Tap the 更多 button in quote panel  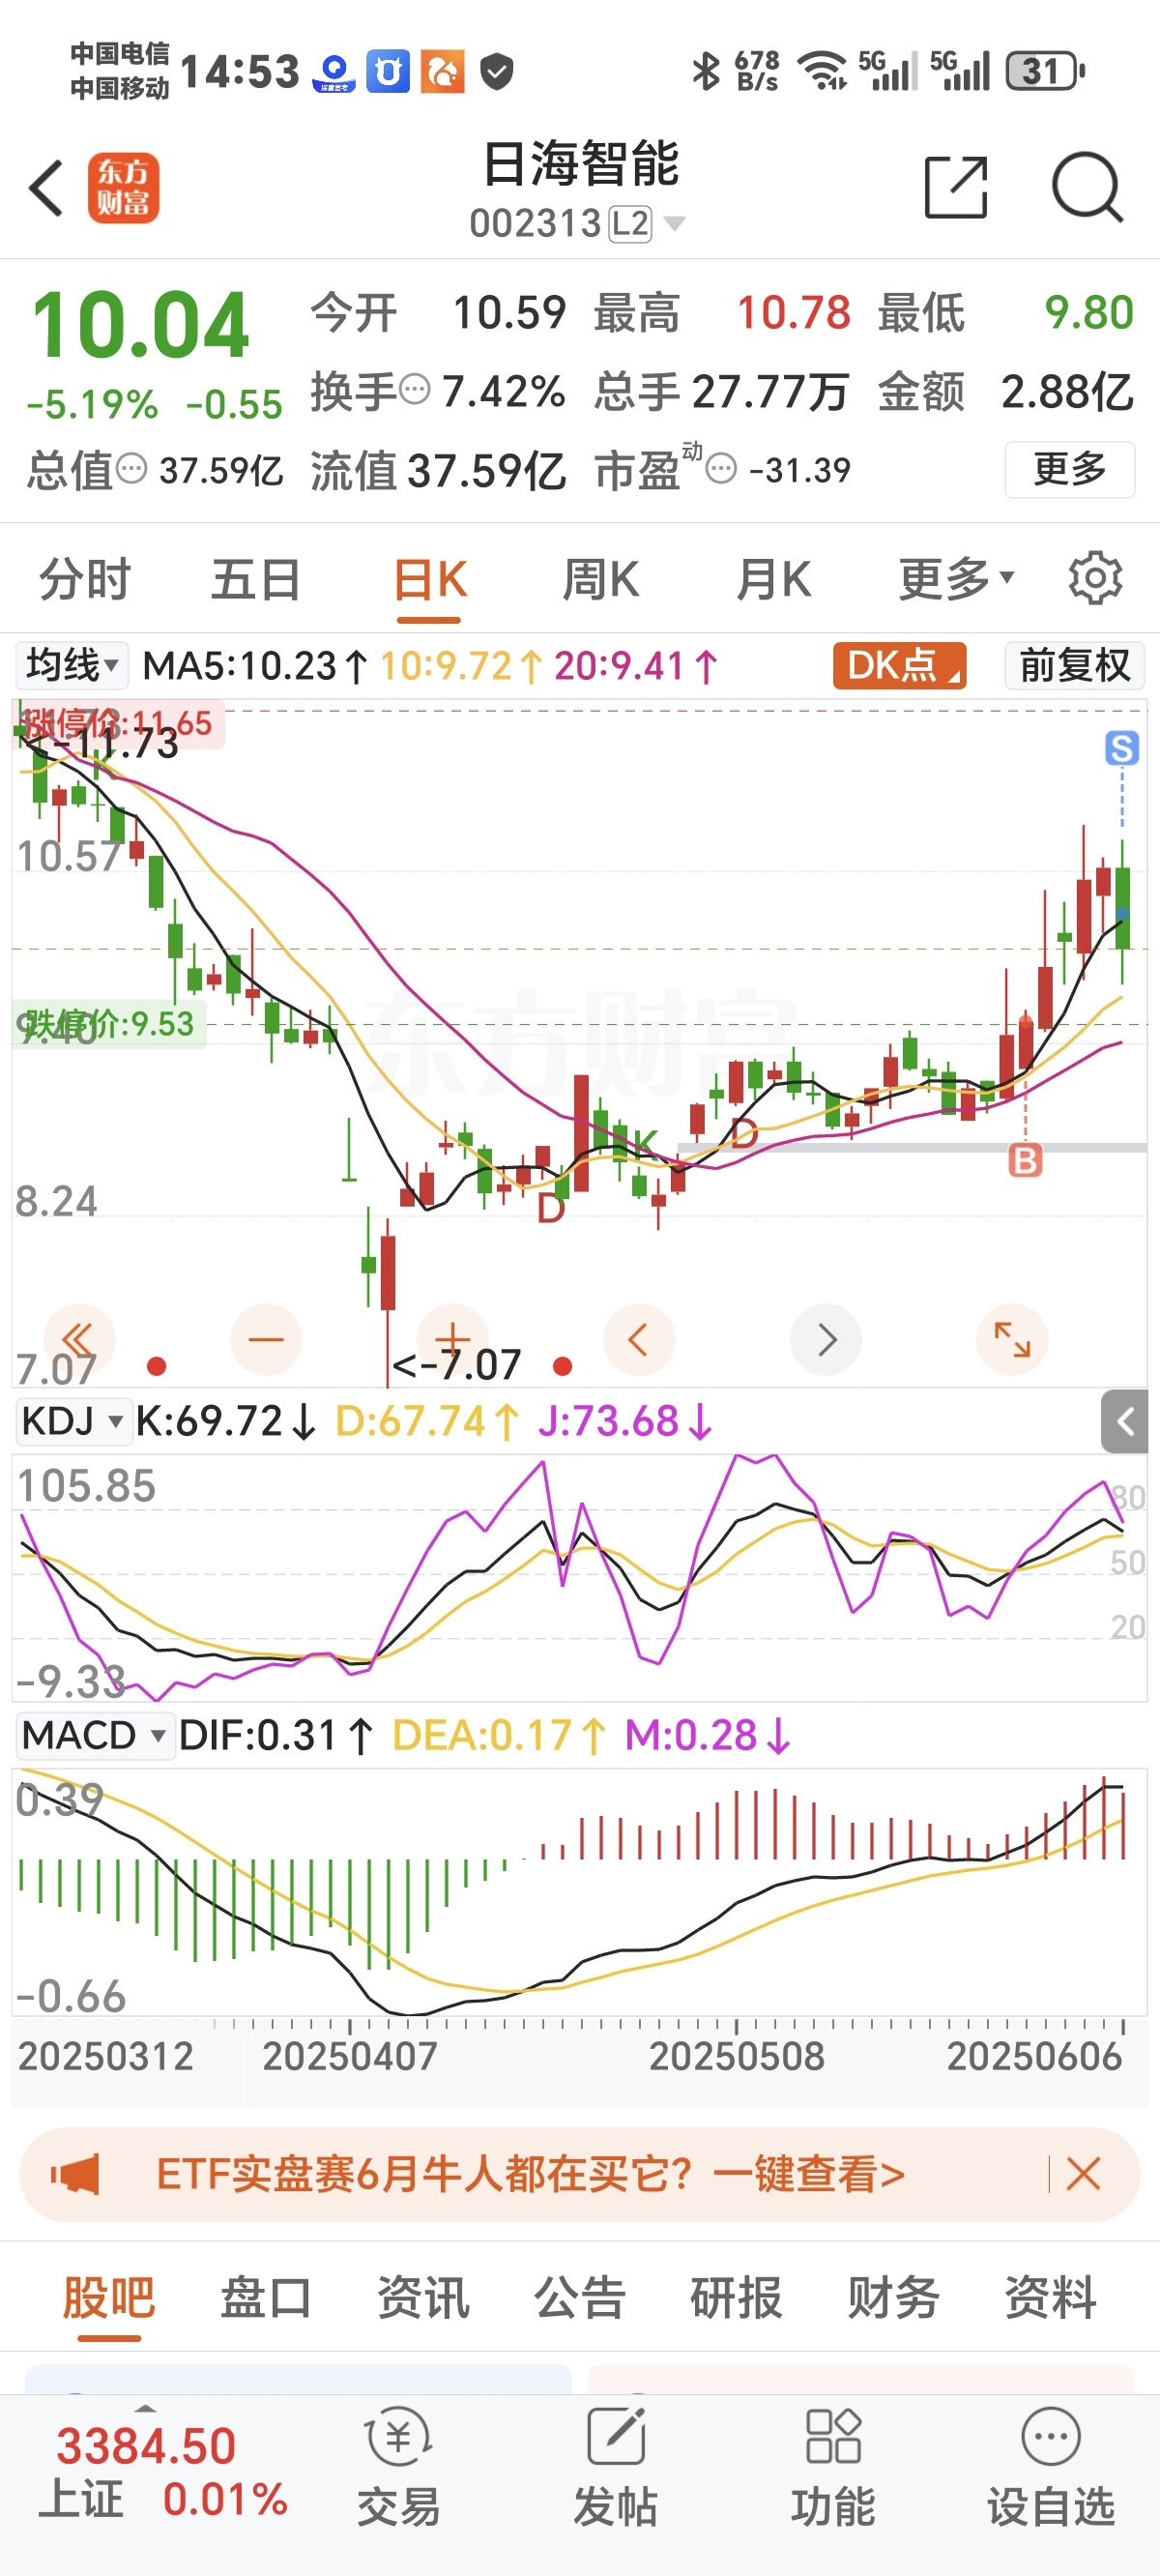pyautogui.click(x=1069, y=469)
